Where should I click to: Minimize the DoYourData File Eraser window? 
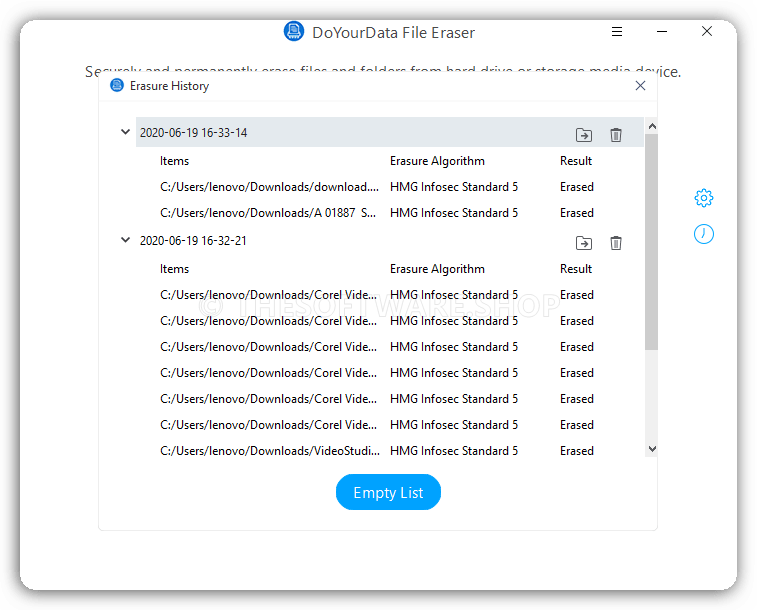(662, 32)
